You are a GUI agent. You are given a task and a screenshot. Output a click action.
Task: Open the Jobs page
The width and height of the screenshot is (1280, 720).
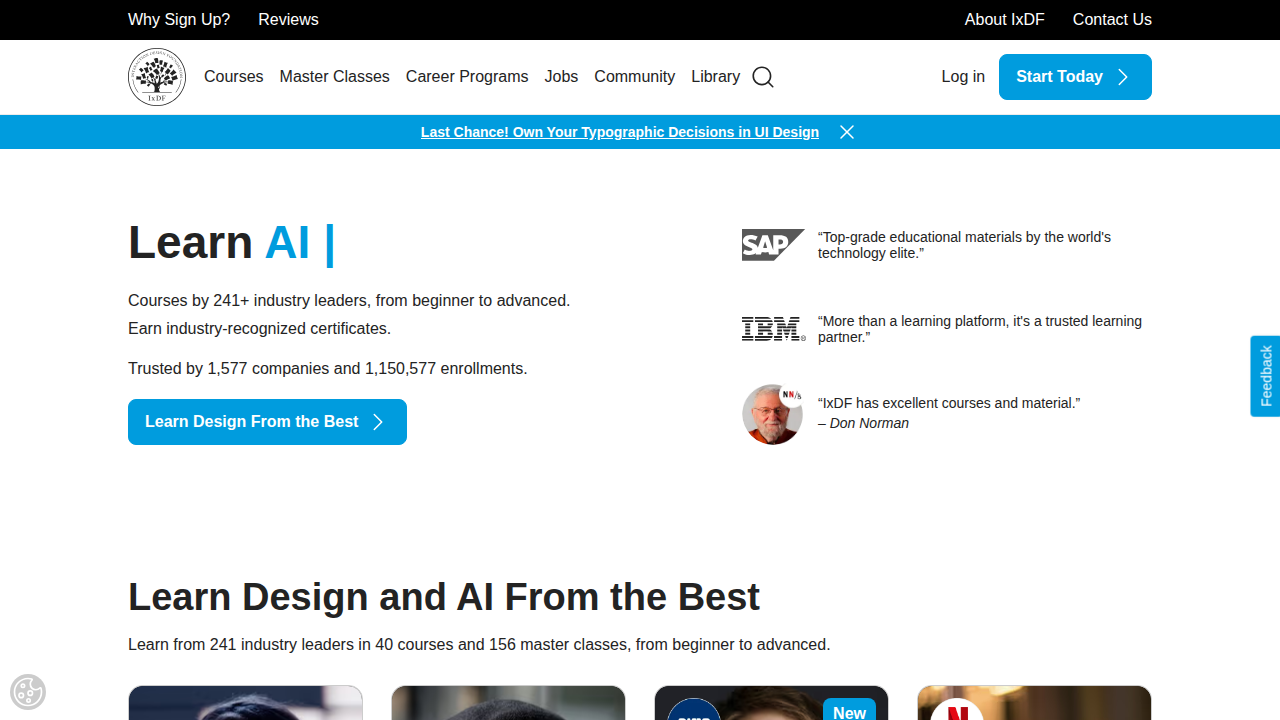[x=561, y=77]
